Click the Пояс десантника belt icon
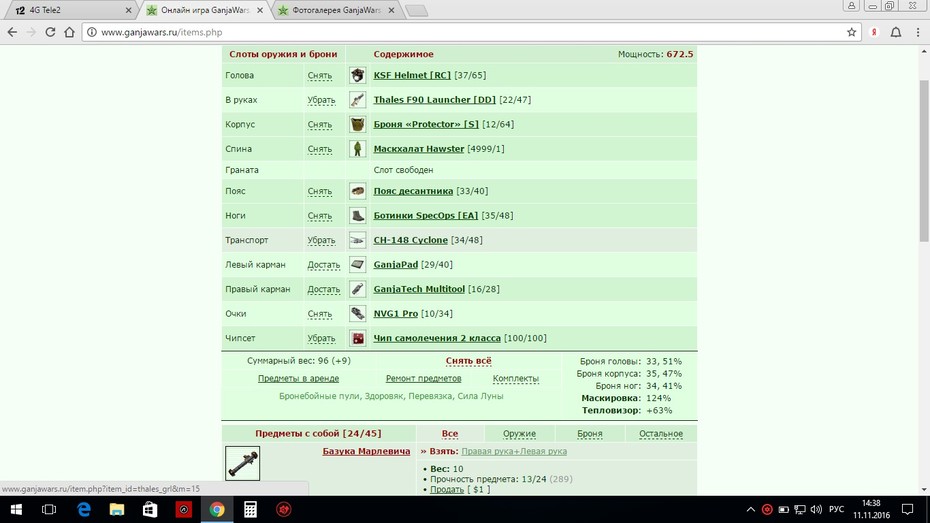 coord(357,191)
